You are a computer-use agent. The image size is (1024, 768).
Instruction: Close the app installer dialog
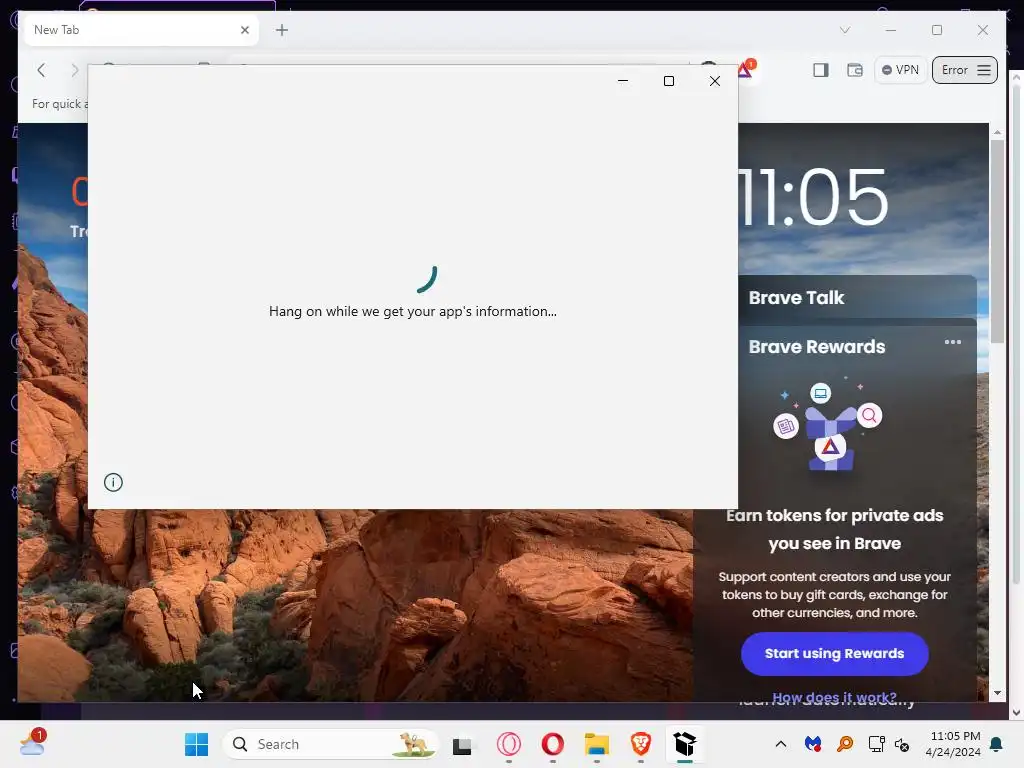tap(715, 81)
